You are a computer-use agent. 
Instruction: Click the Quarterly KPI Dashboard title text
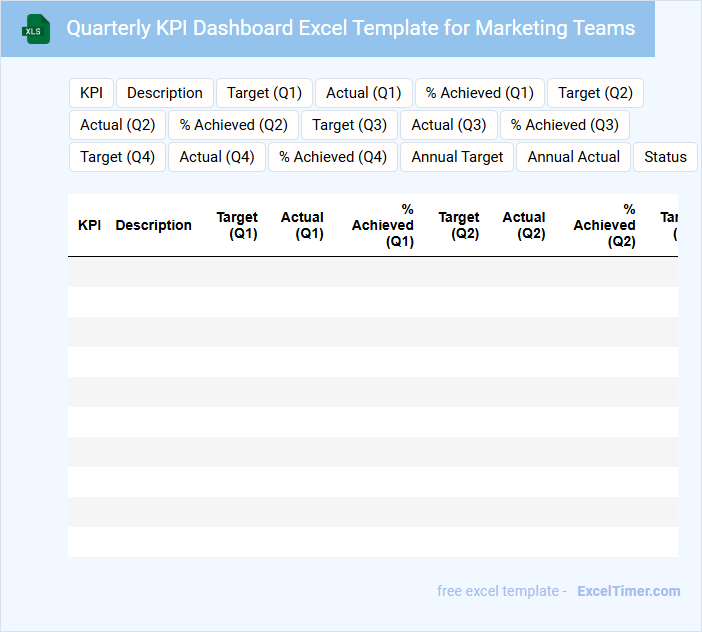(351, 28)
